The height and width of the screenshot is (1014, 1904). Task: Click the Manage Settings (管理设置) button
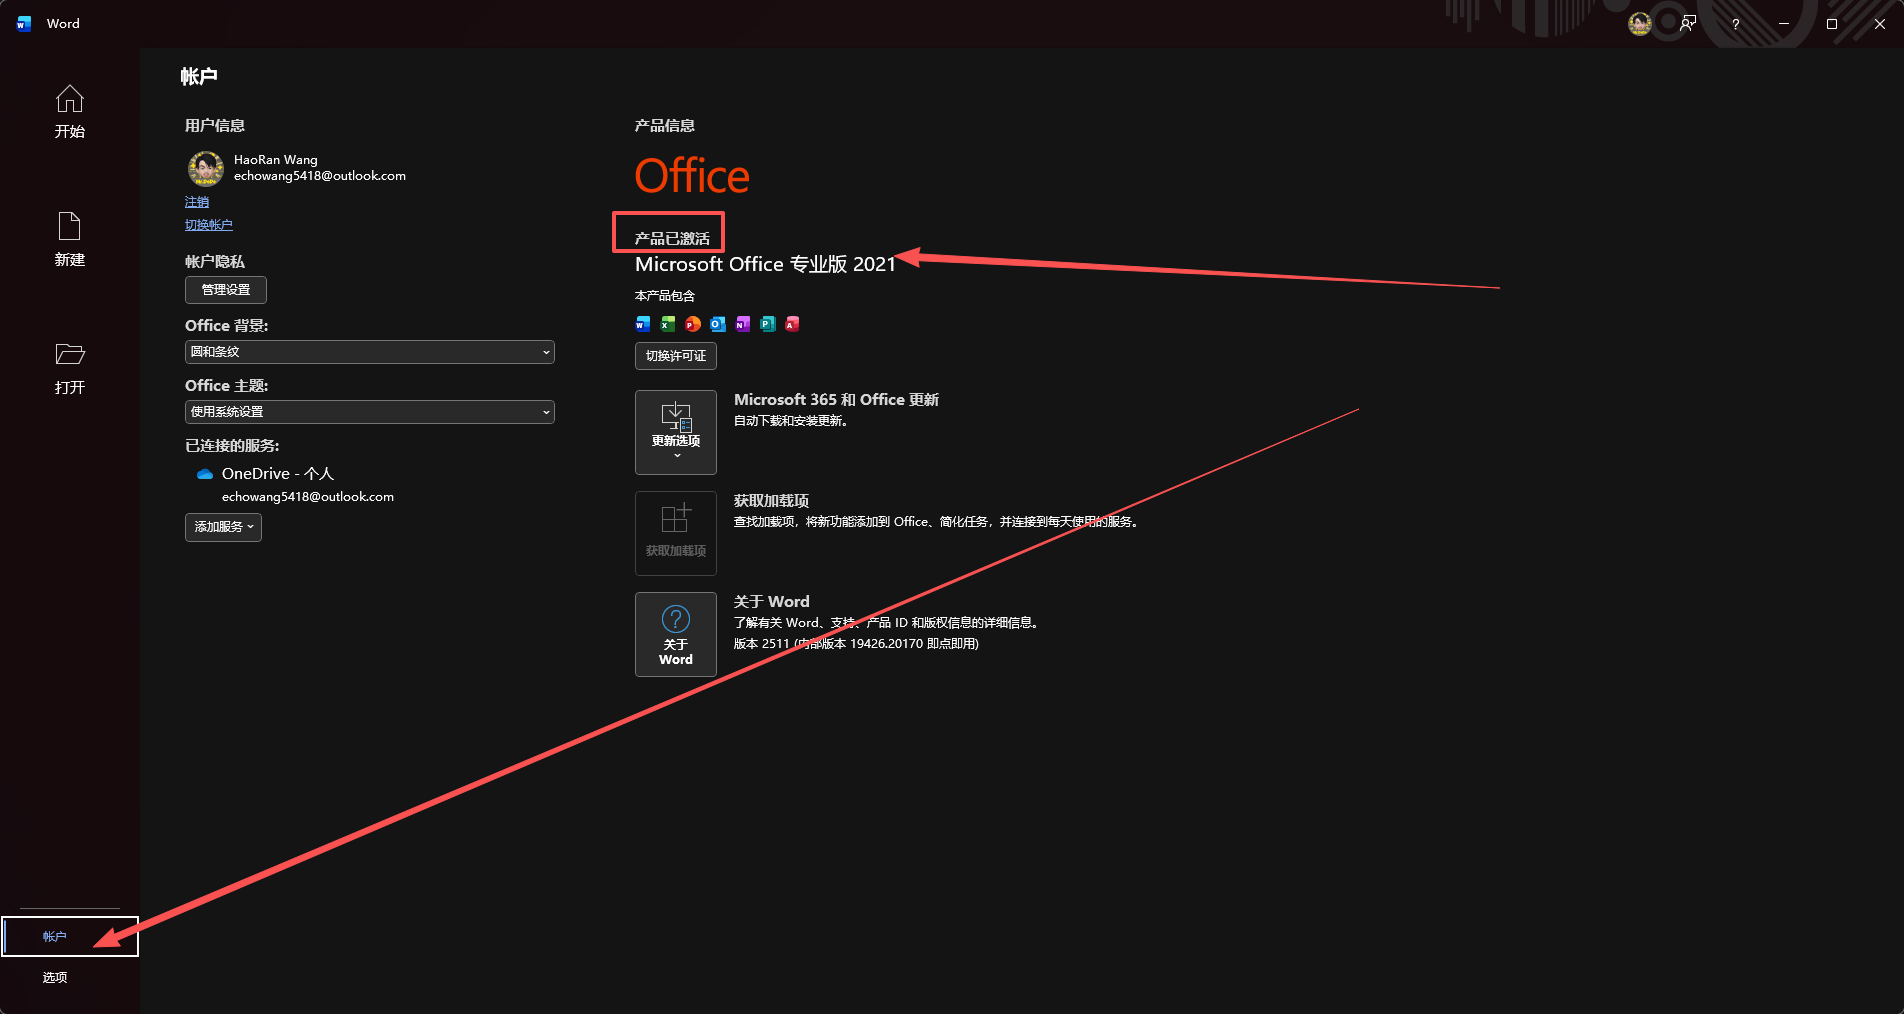tap(226, 290)
